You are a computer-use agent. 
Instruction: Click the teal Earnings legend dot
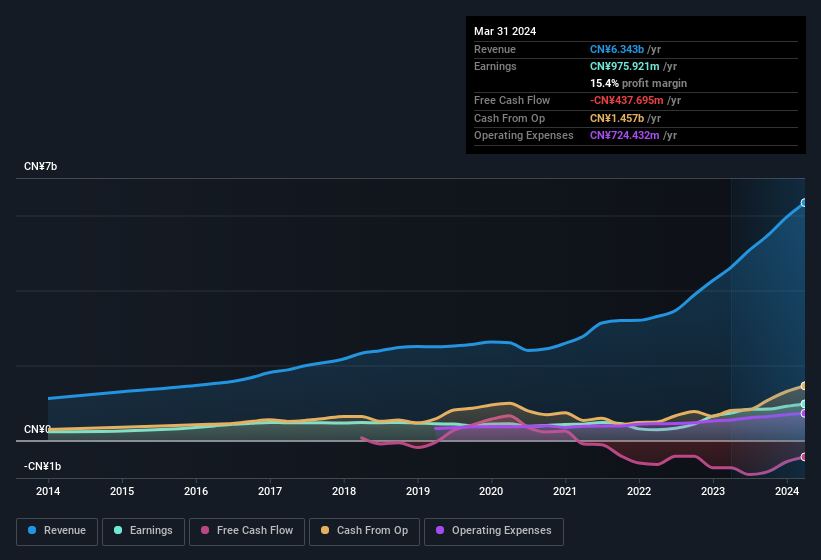(119, 531)
